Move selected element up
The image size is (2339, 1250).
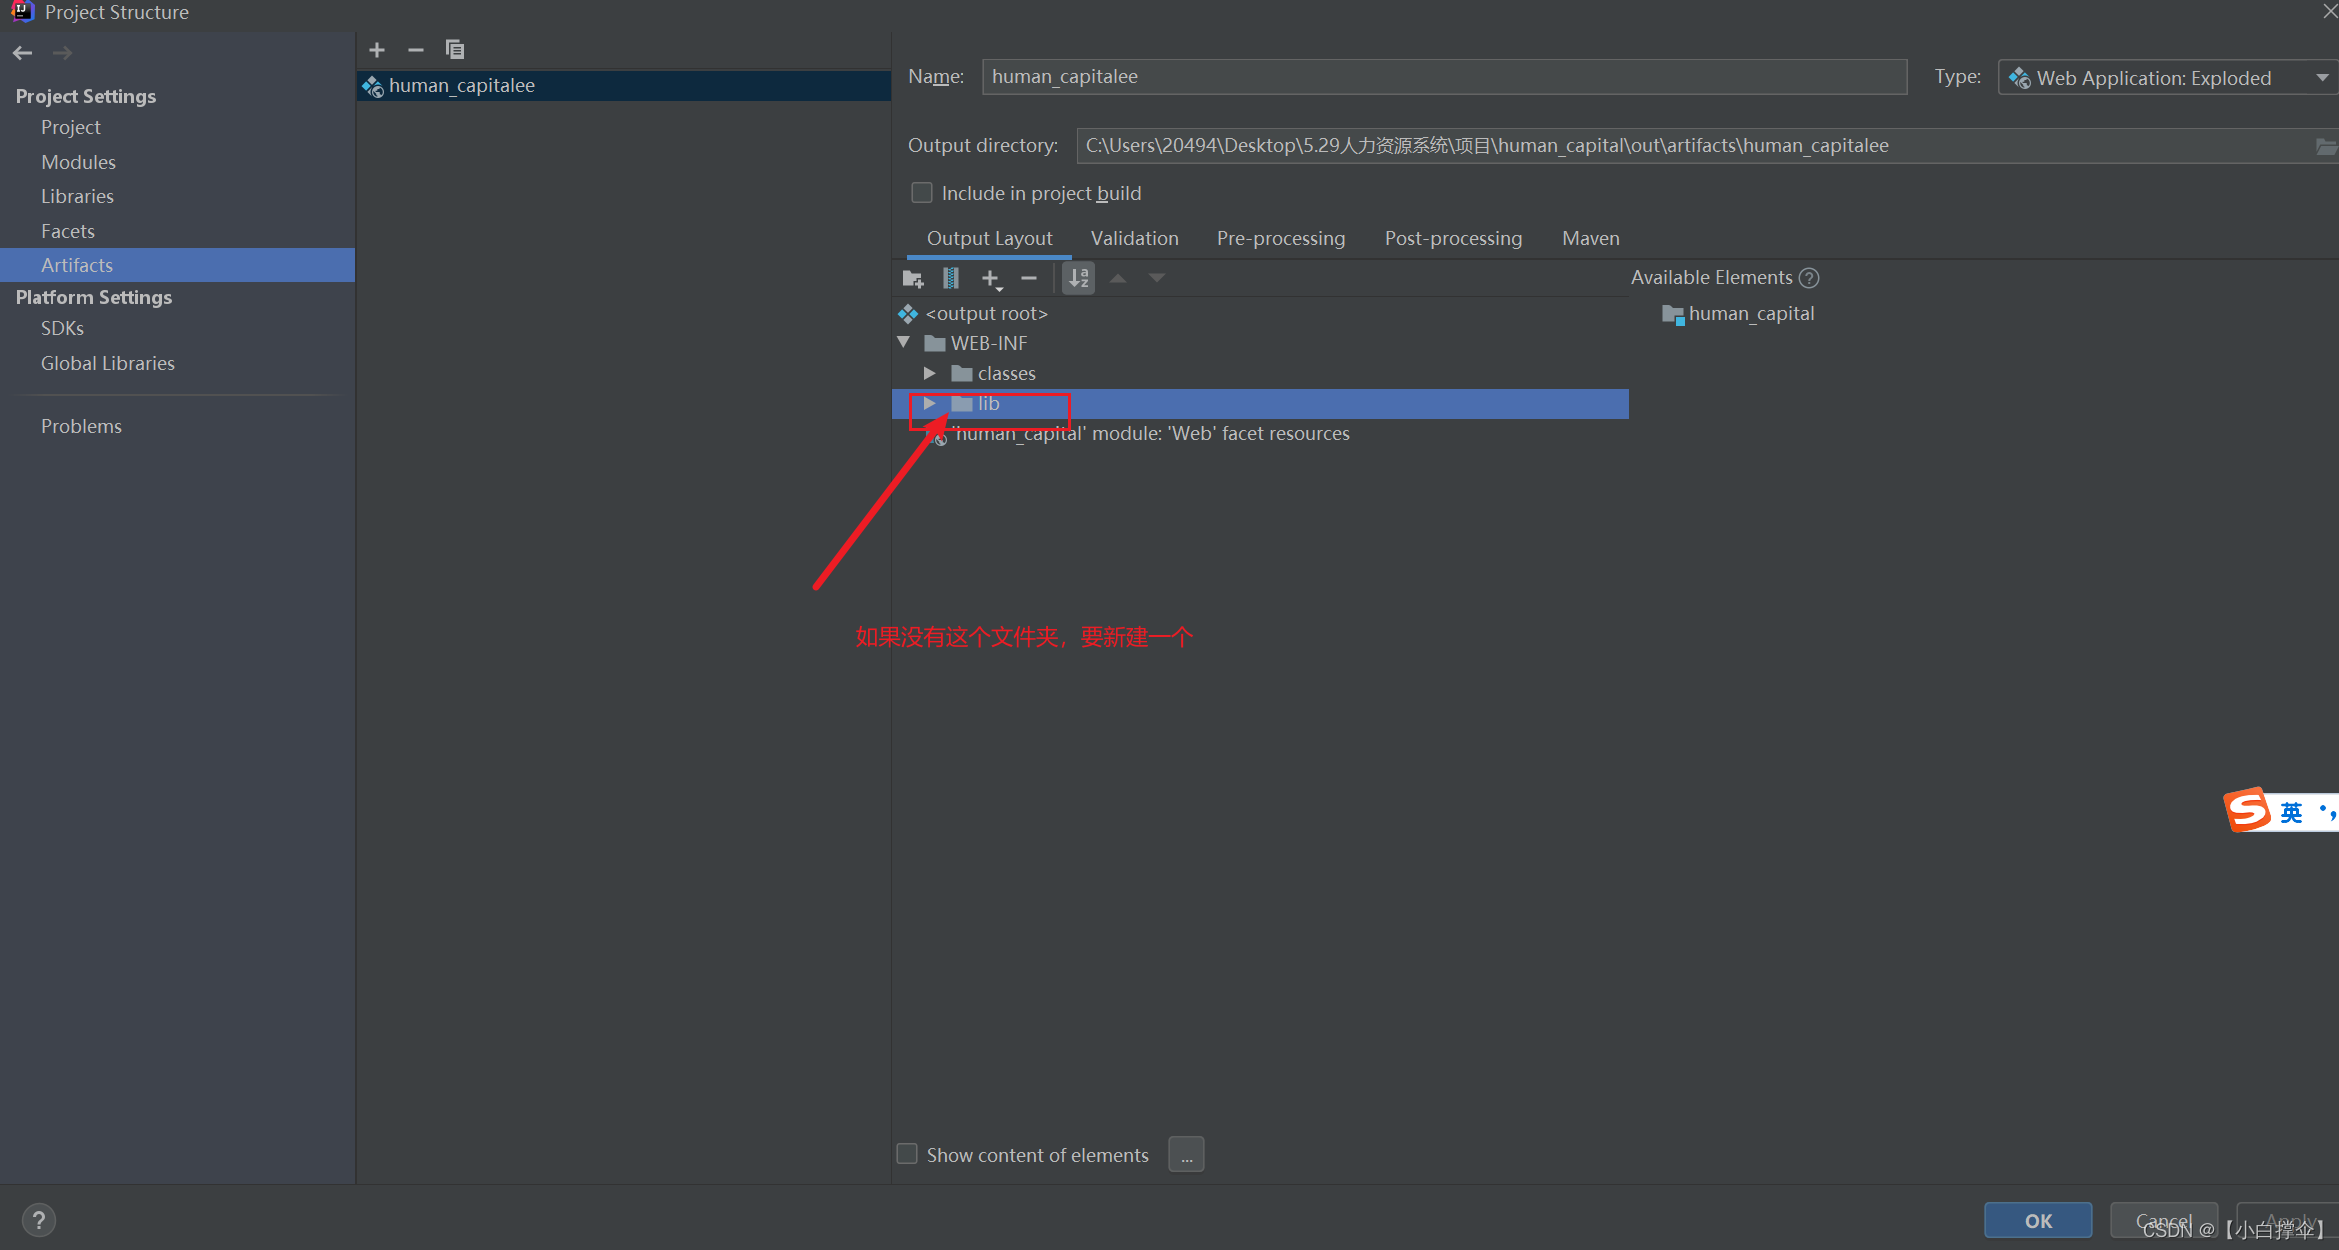tap(1118, 278)
